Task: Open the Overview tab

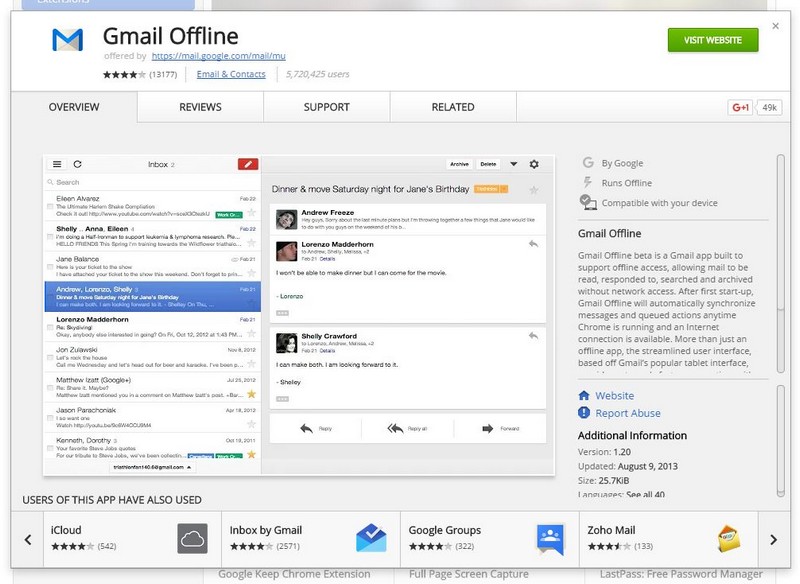Action: [x=74, y=107]
